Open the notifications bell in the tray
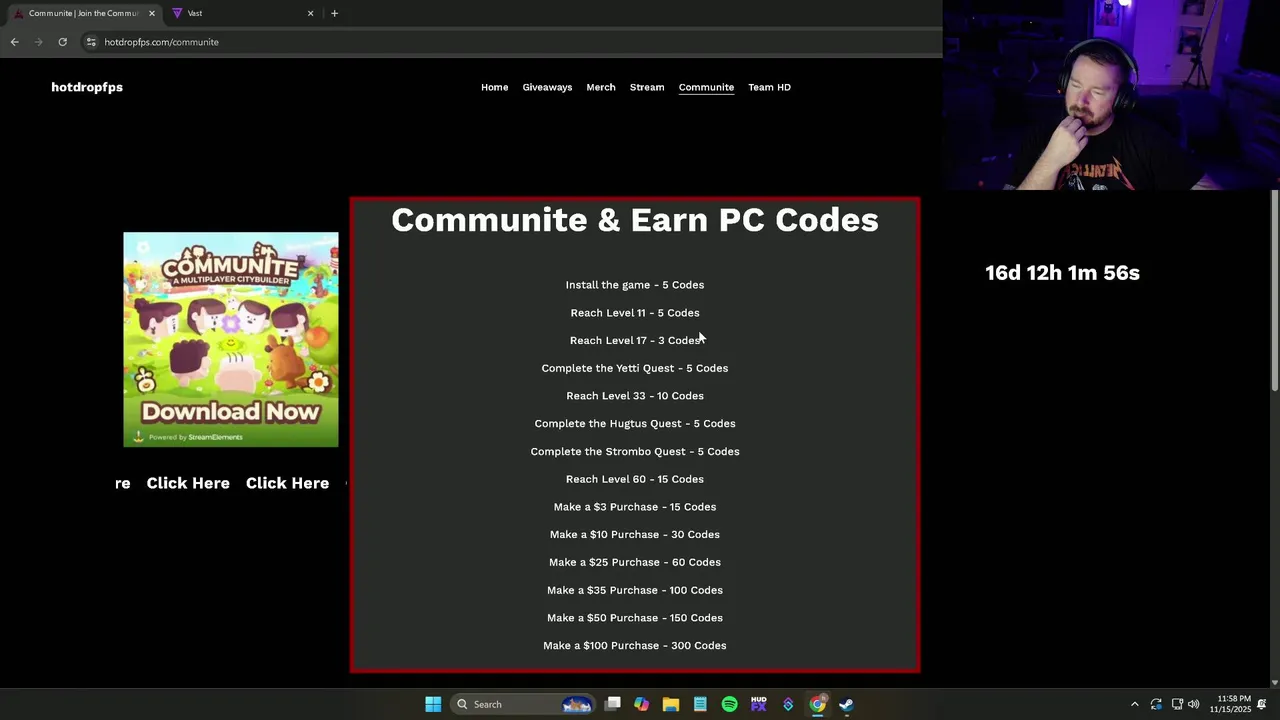The image size is (1280, 720). click(1262, 704)
